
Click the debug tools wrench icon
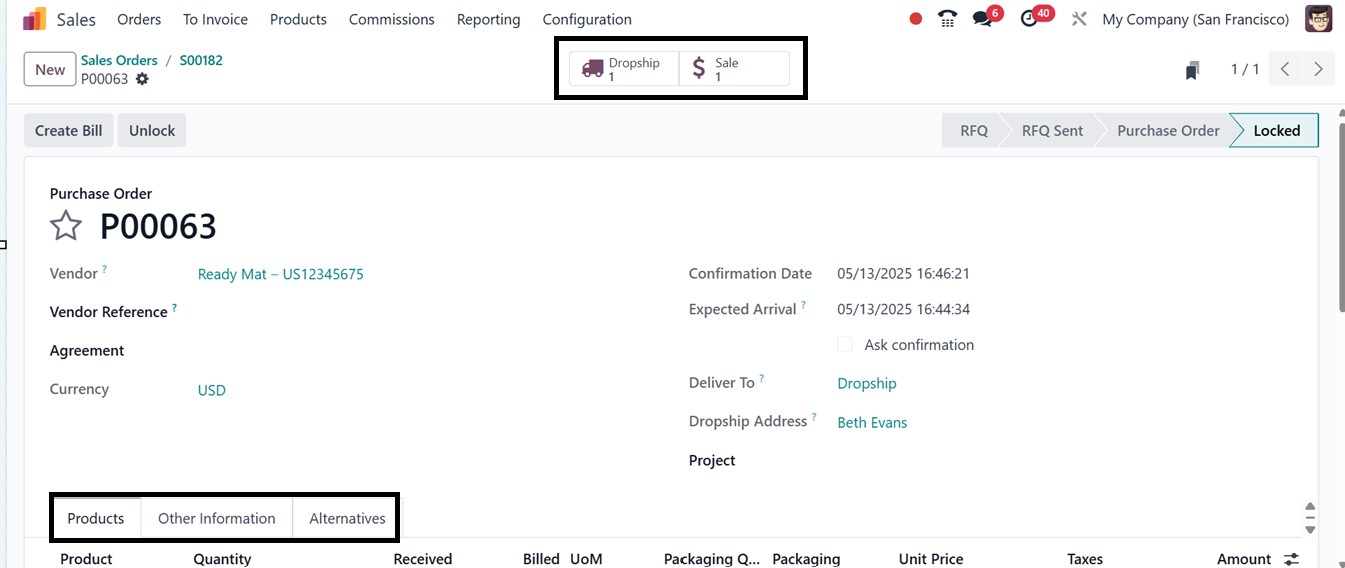1079,19
